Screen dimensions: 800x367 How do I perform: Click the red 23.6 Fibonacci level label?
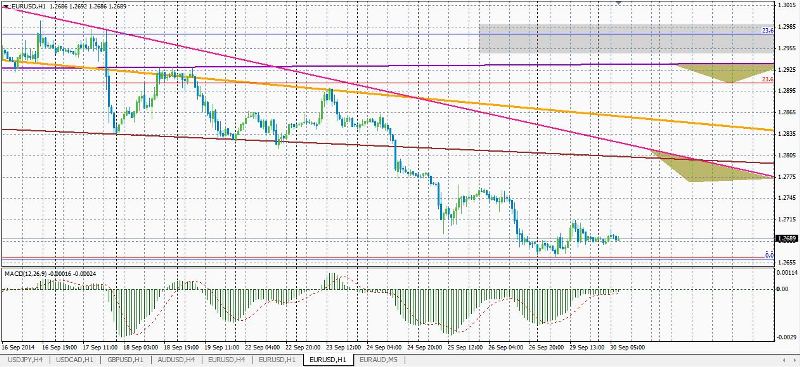(768, 79)
